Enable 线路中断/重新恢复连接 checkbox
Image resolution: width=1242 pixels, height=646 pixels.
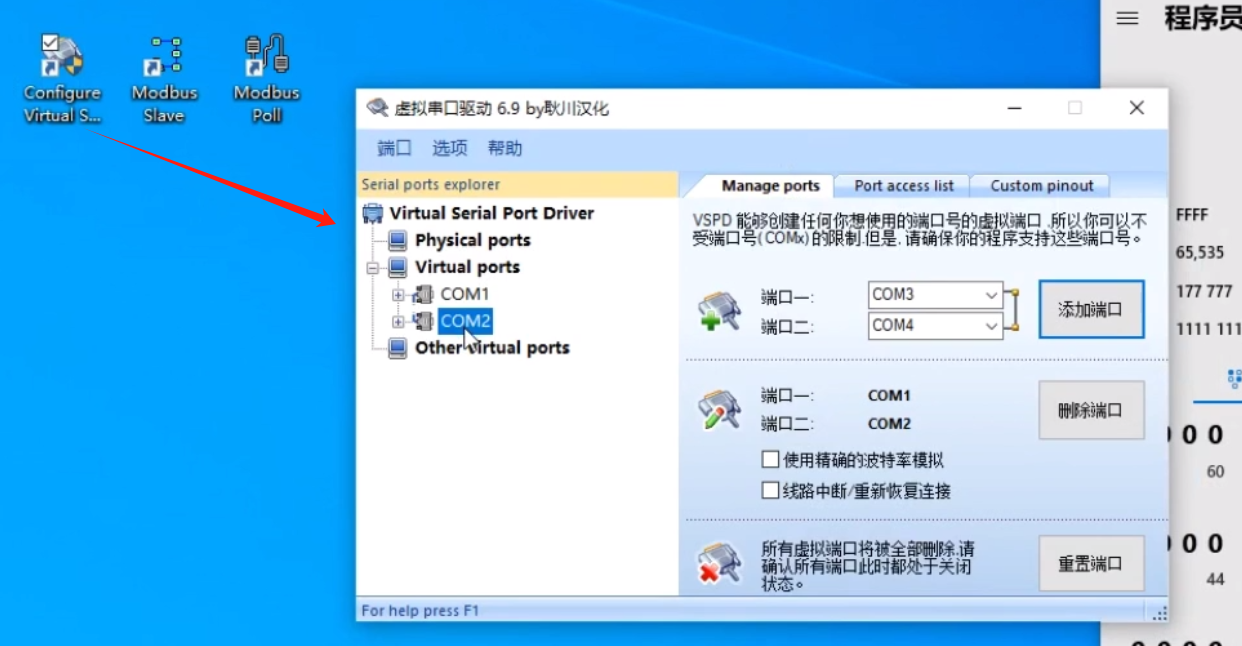[x=770, y=491]
